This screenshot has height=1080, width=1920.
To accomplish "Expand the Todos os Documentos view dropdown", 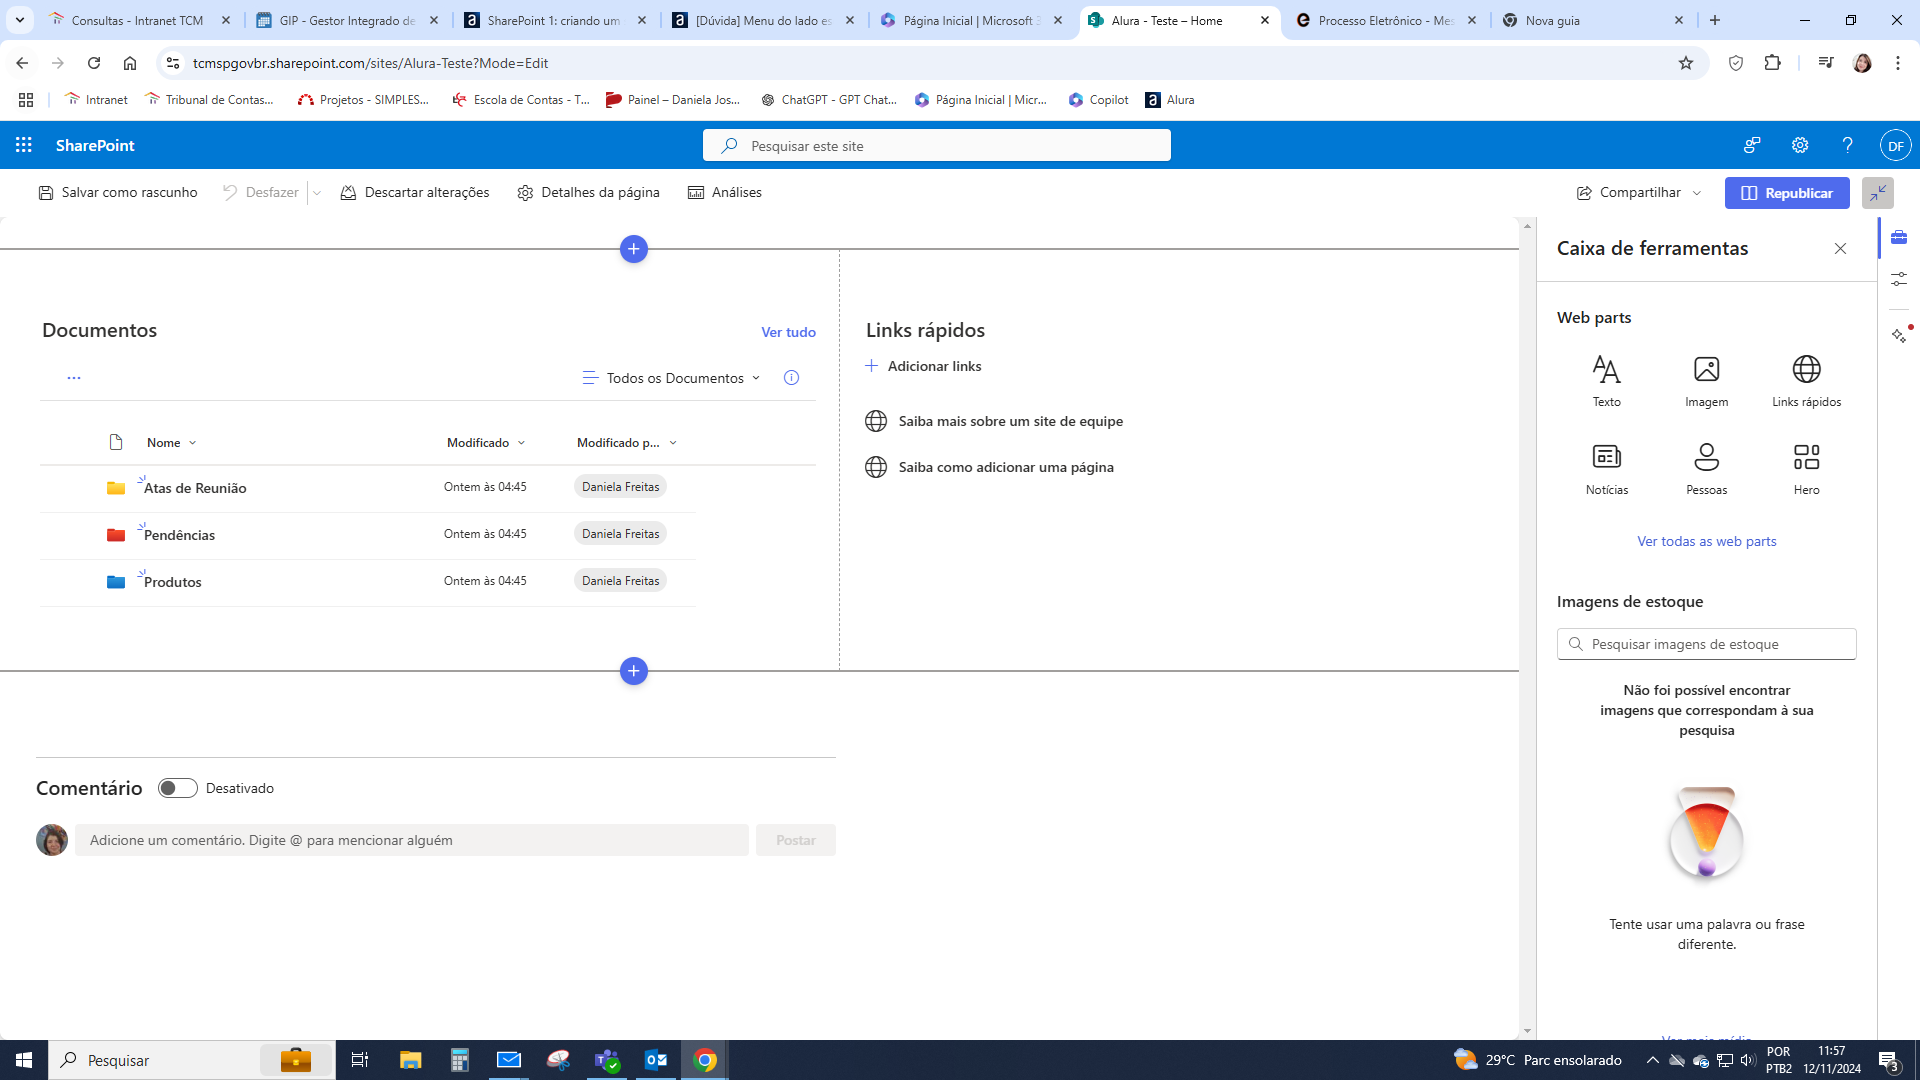I will 671,378.
